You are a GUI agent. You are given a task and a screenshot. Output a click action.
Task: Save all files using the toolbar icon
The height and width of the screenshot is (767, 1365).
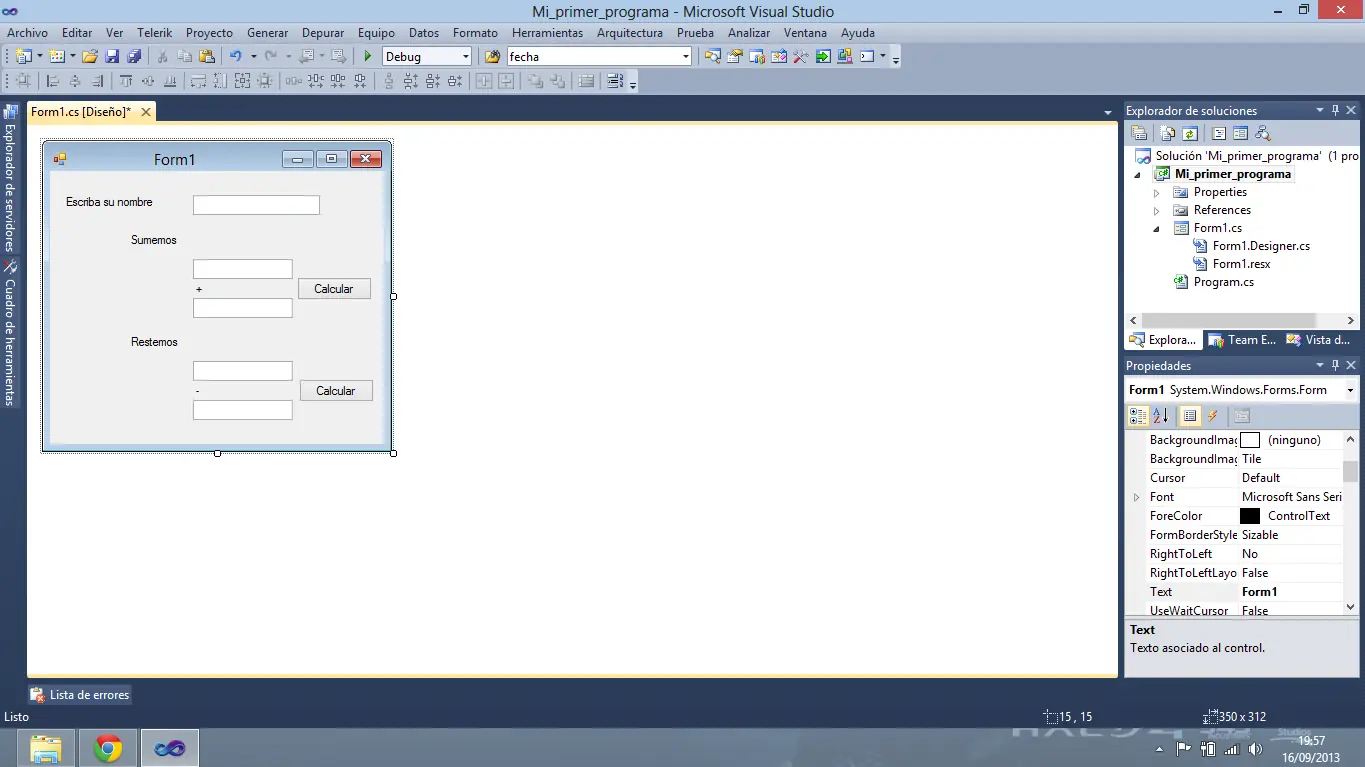coord(133,57)
